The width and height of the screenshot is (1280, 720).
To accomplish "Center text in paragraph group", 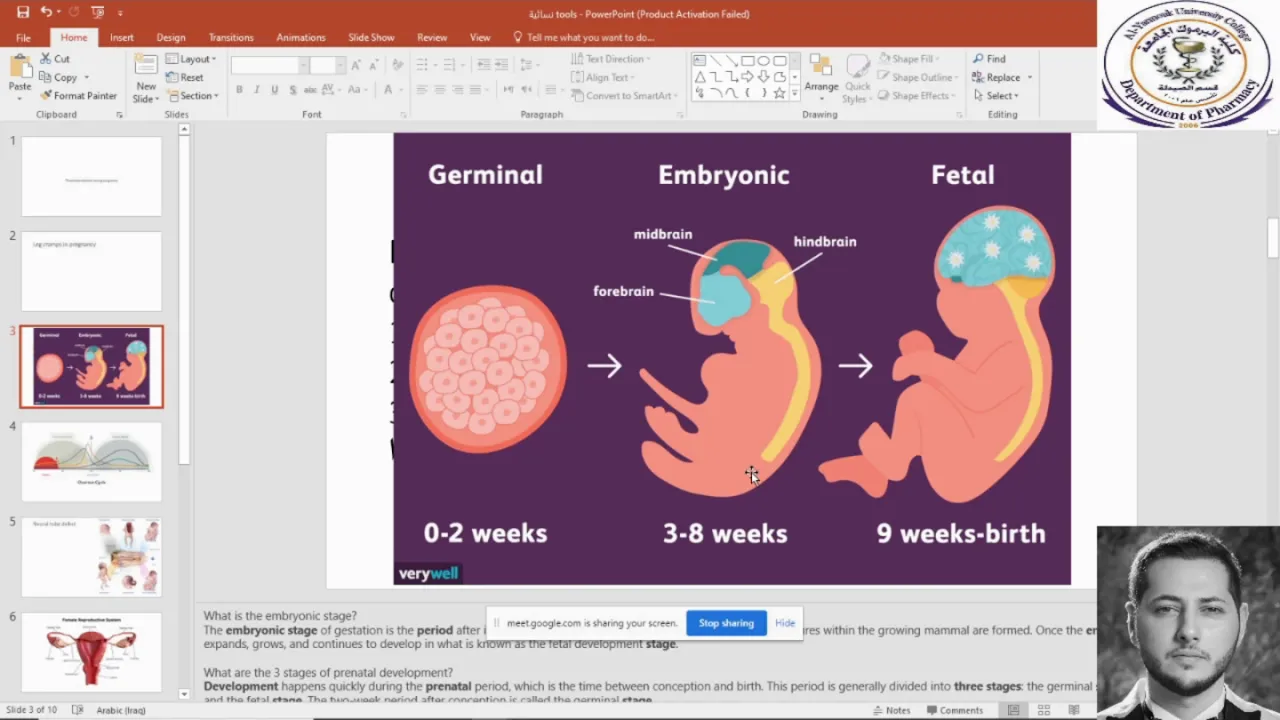I will tap(440, 90).
